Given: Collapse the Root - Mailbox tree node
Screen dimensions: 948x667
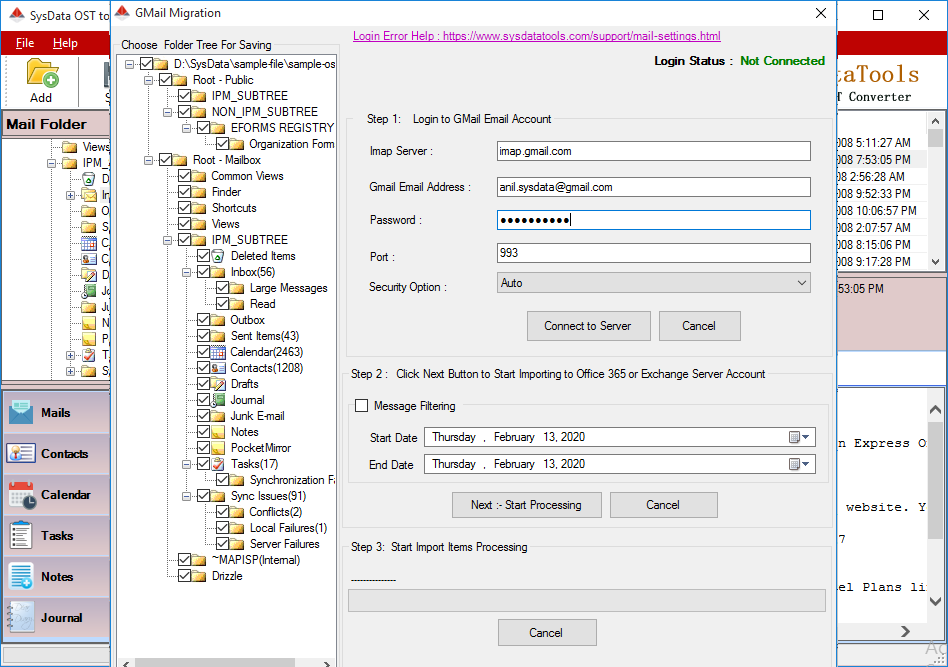Looking at the screenshot, I should click(x=149, y=160).
